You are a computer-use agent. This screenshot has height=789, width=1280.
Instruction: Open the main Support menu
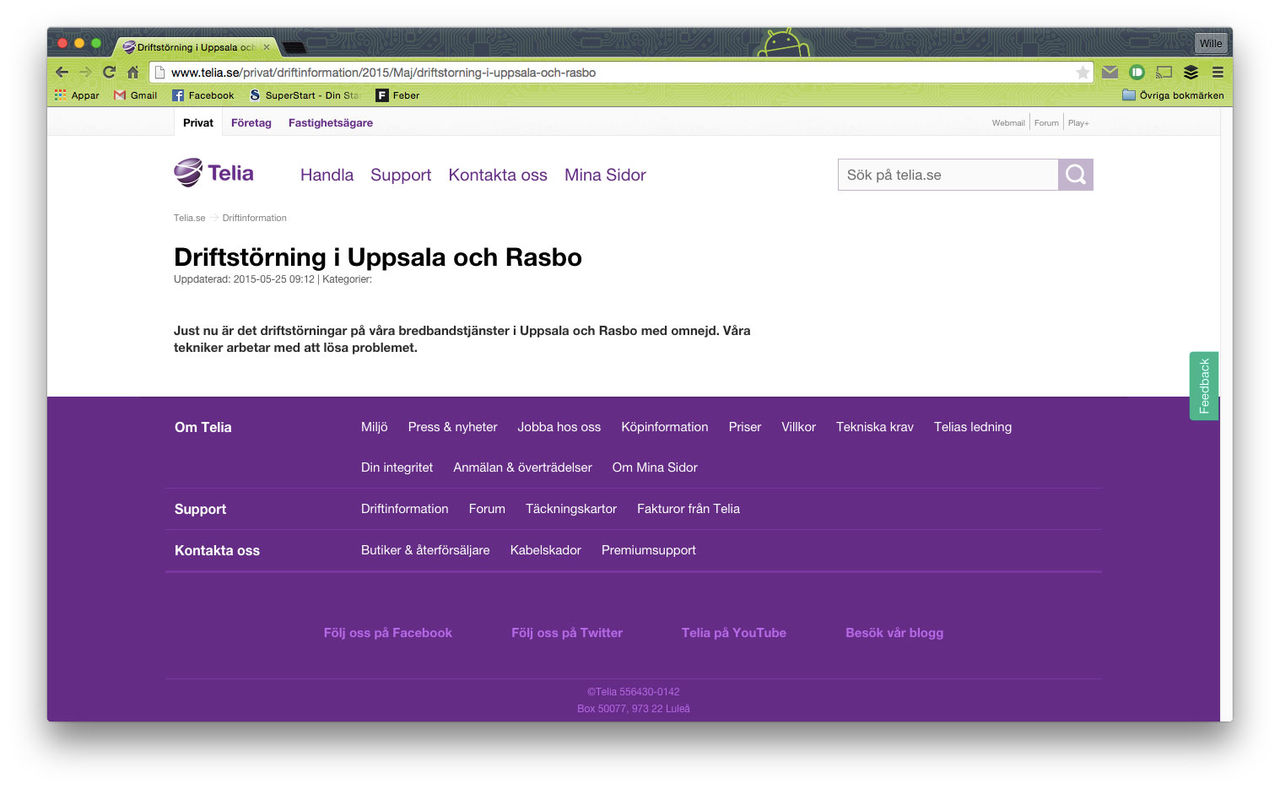tap(401, 175)
